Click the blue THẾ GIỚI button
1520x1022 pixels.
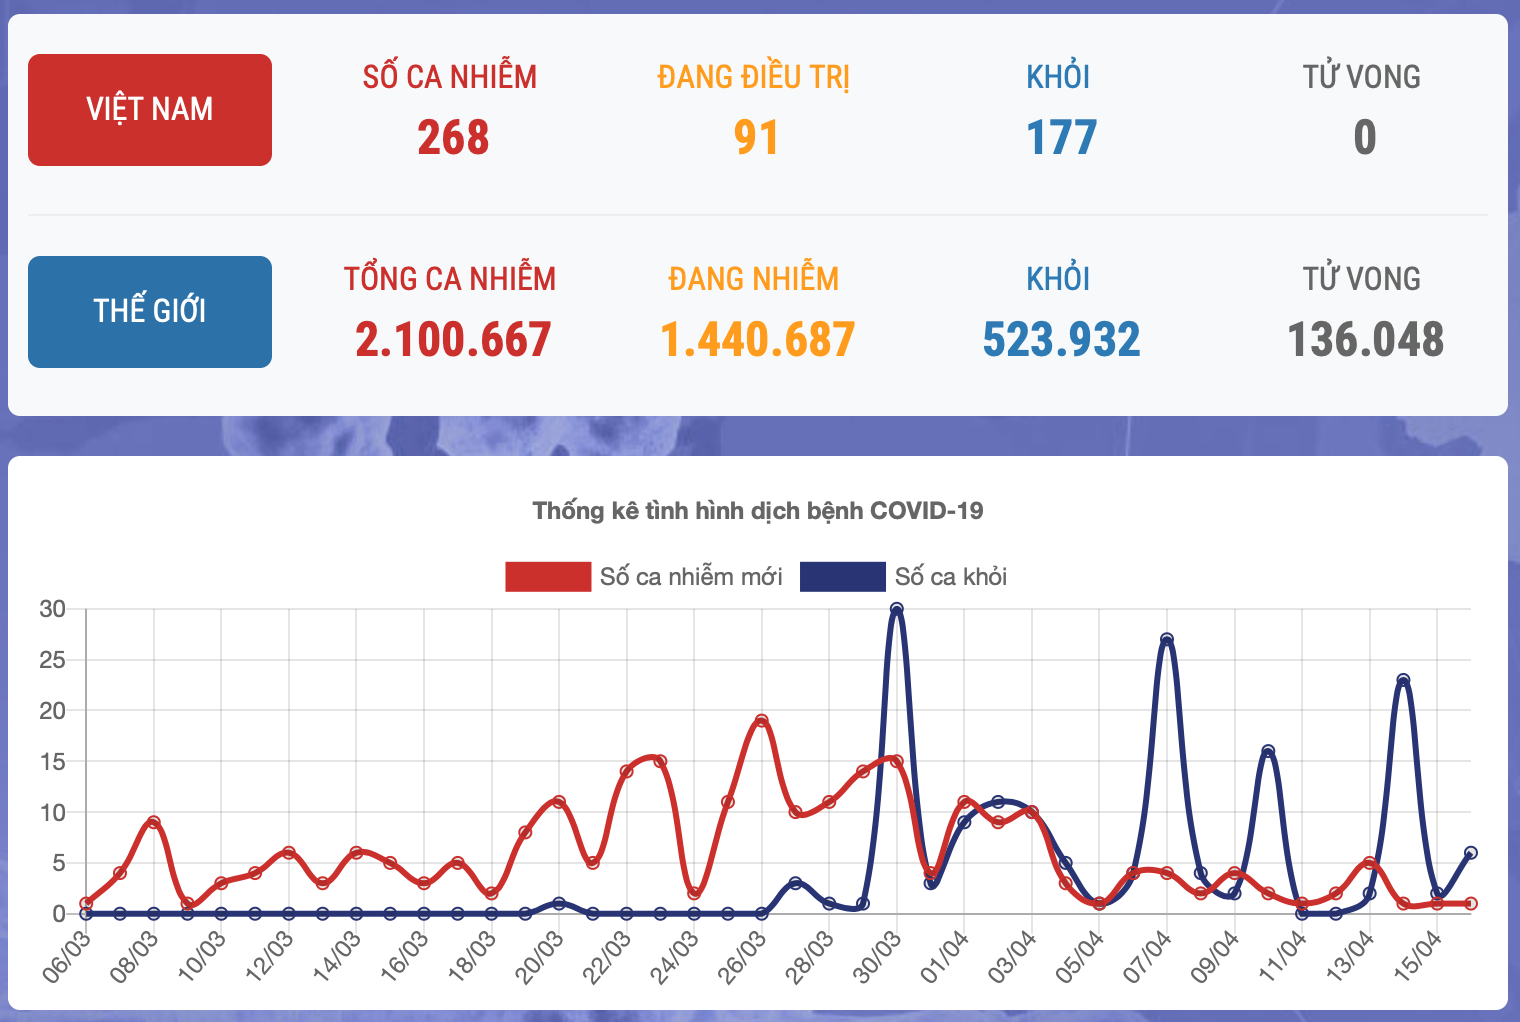coord(150,312)
